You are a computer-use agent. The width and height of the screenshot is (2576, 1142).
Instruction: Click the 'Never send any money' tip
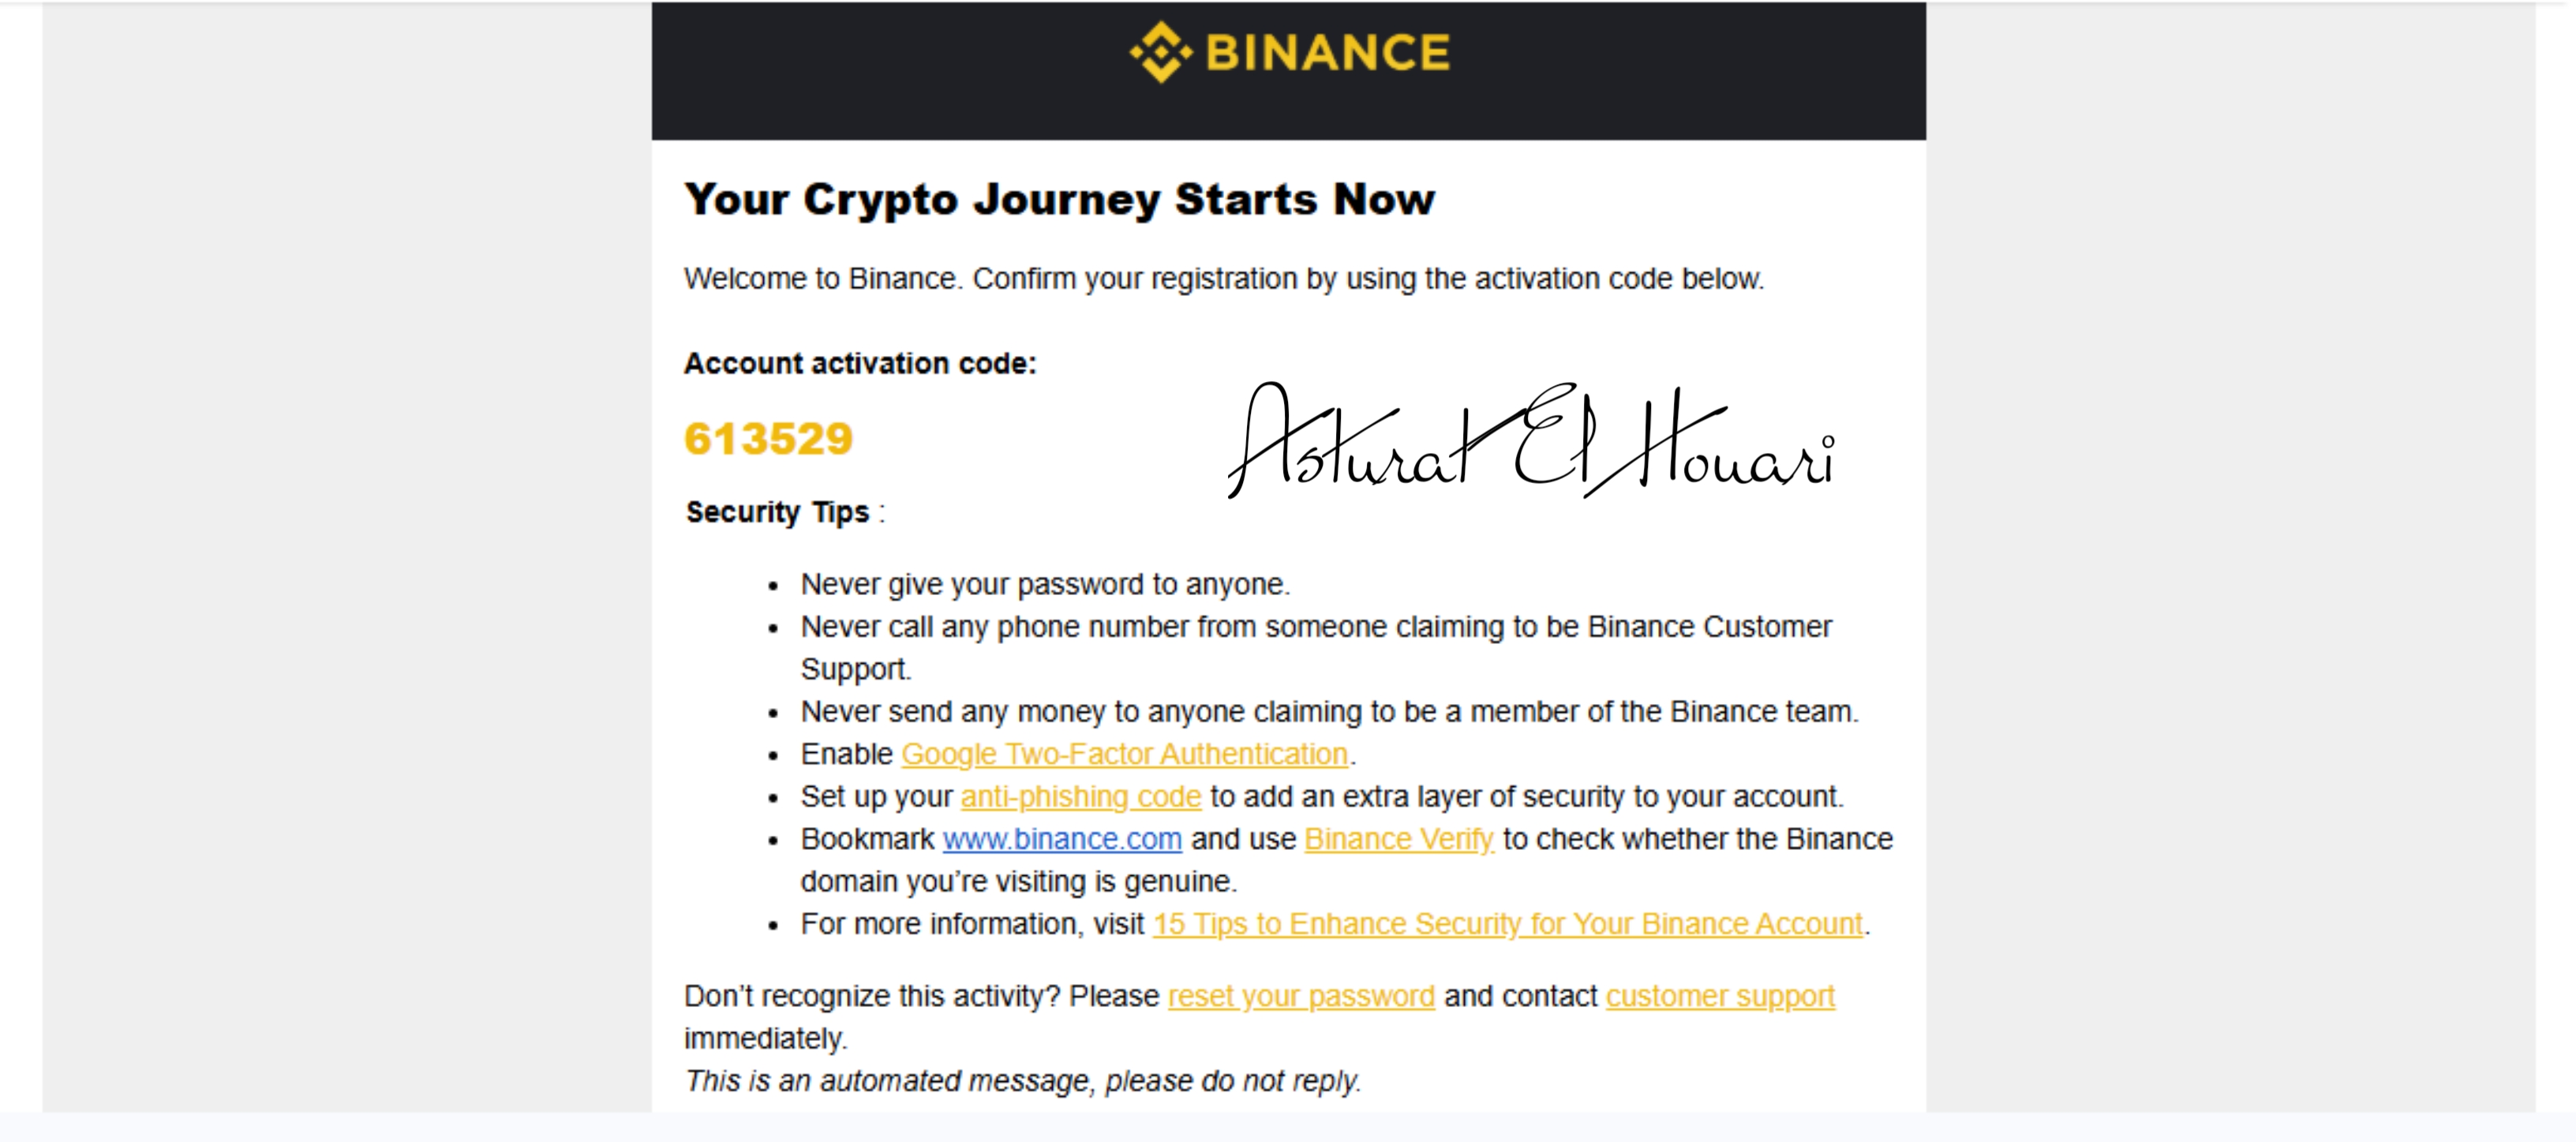pos(1329,711)
